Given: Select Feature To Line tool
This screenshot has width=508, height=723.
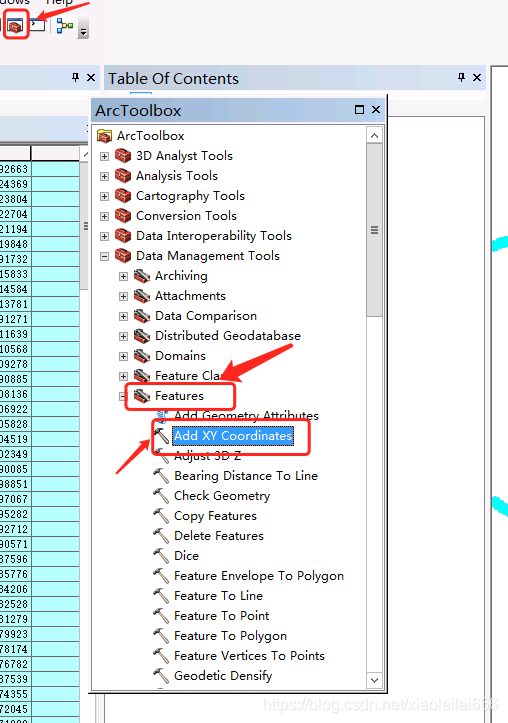Looking at the screenshot, I should click(218, 596).
